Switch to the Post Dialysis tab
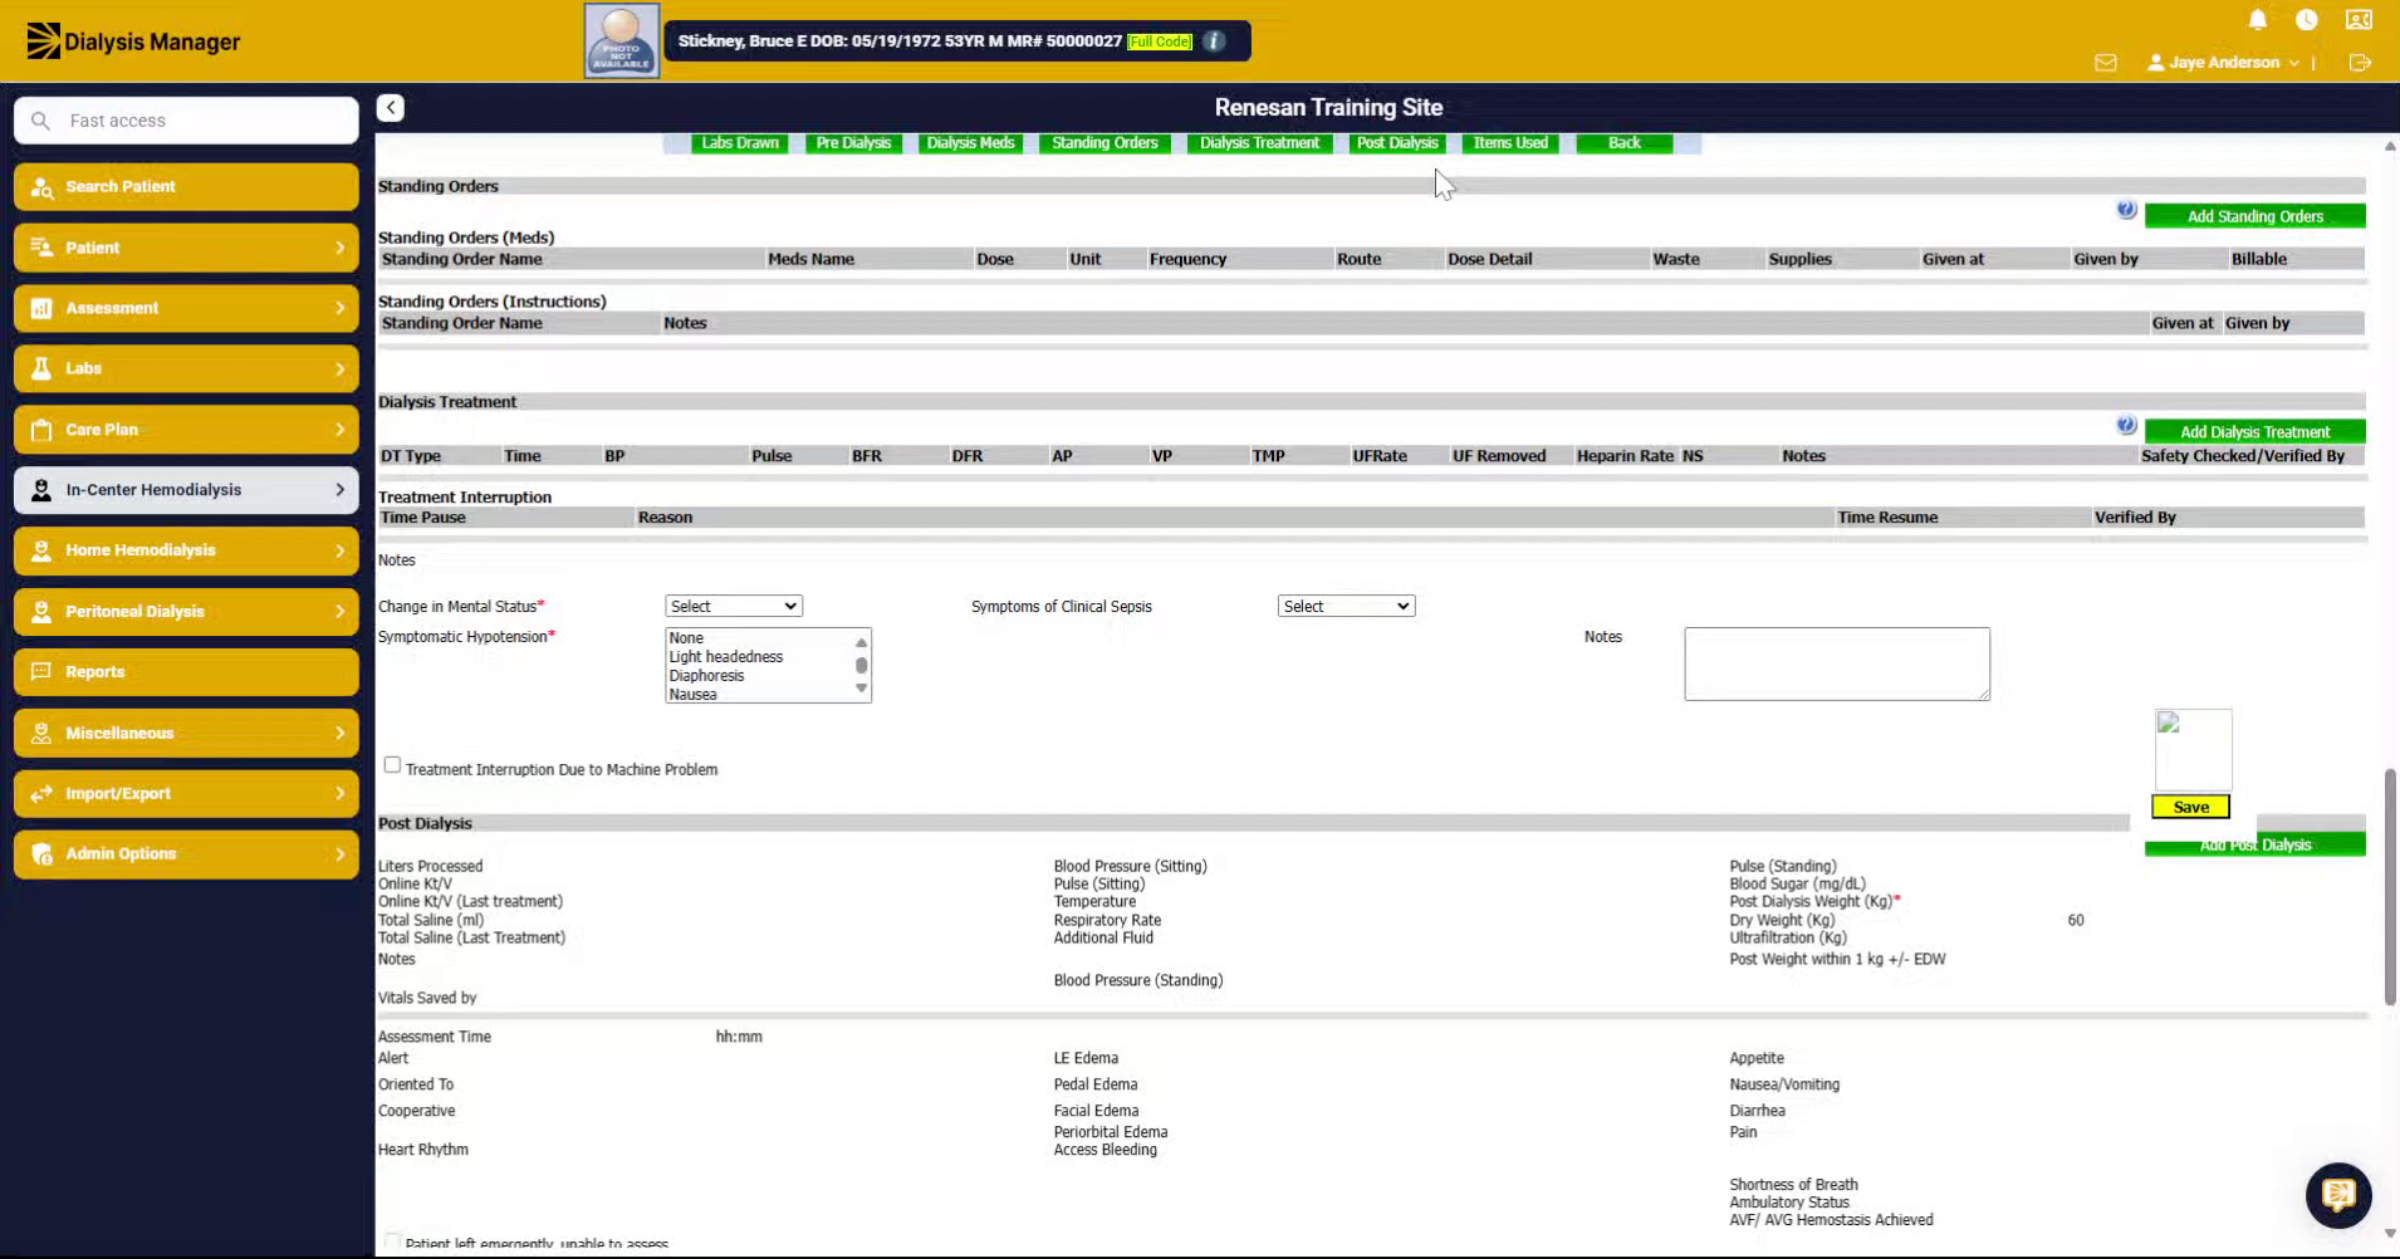 1397,143
